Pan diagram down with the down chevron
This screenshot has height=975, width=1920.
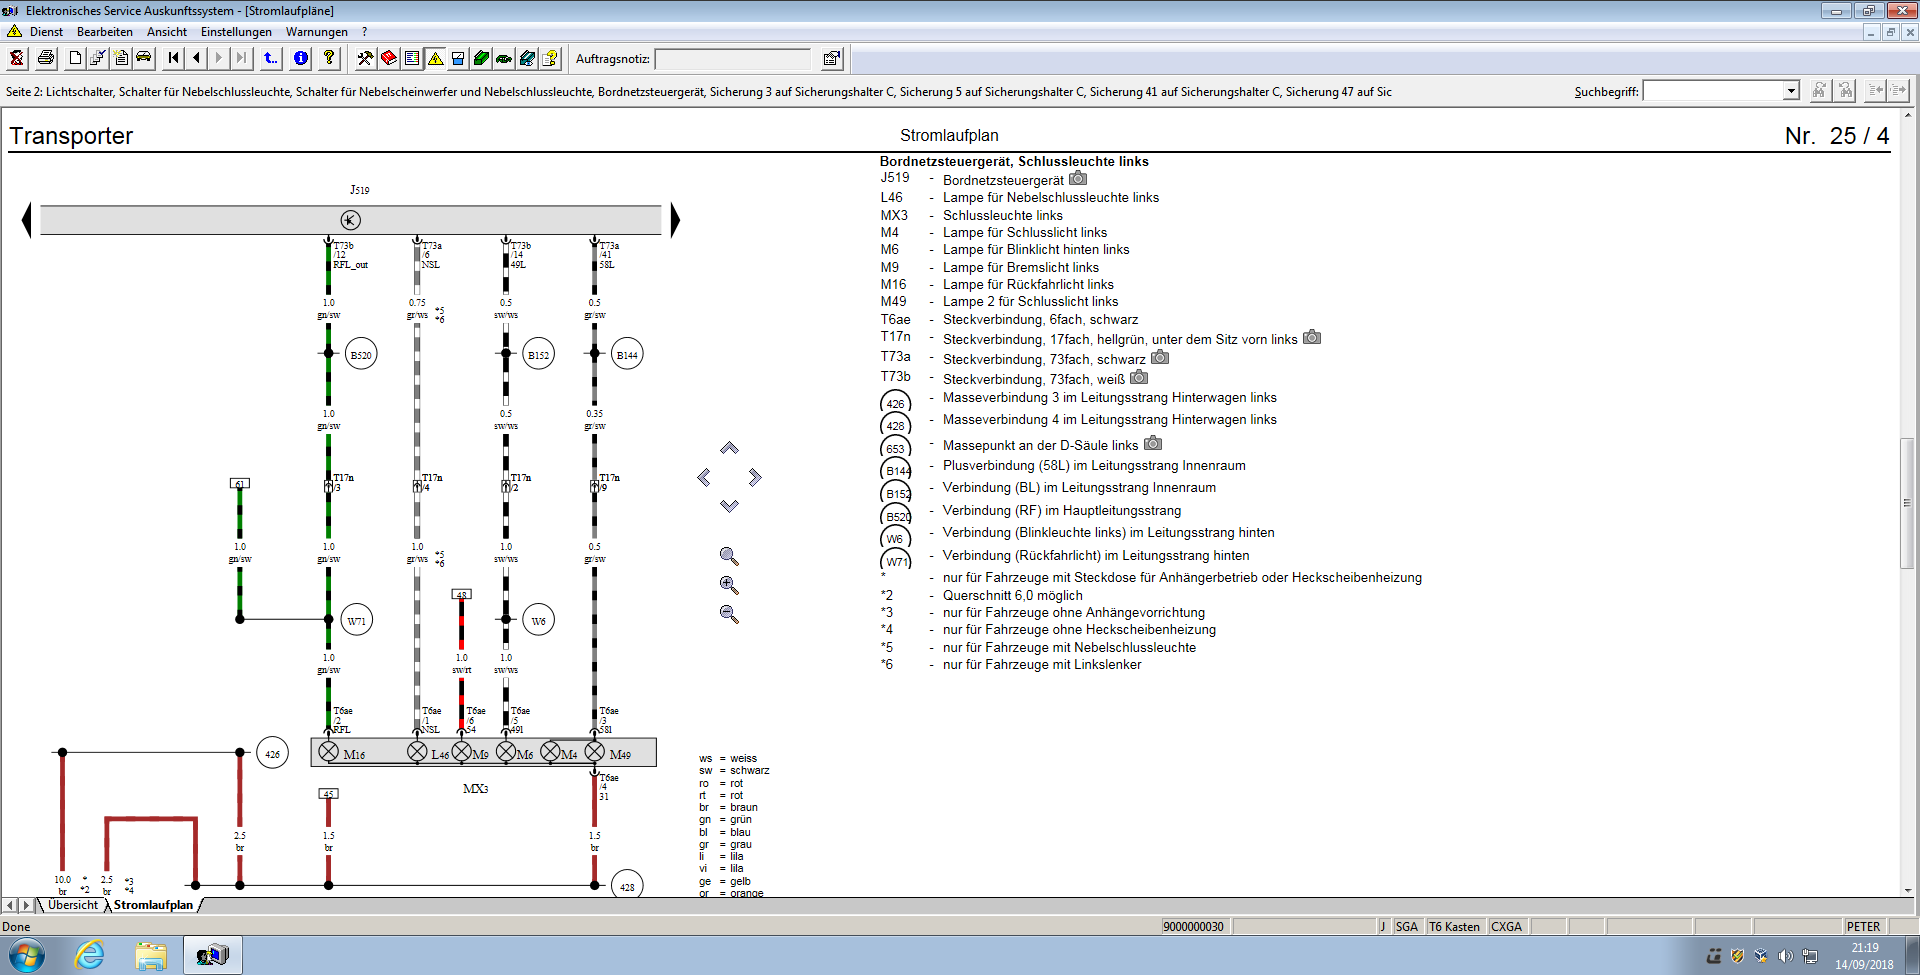(x=729, y=506)
